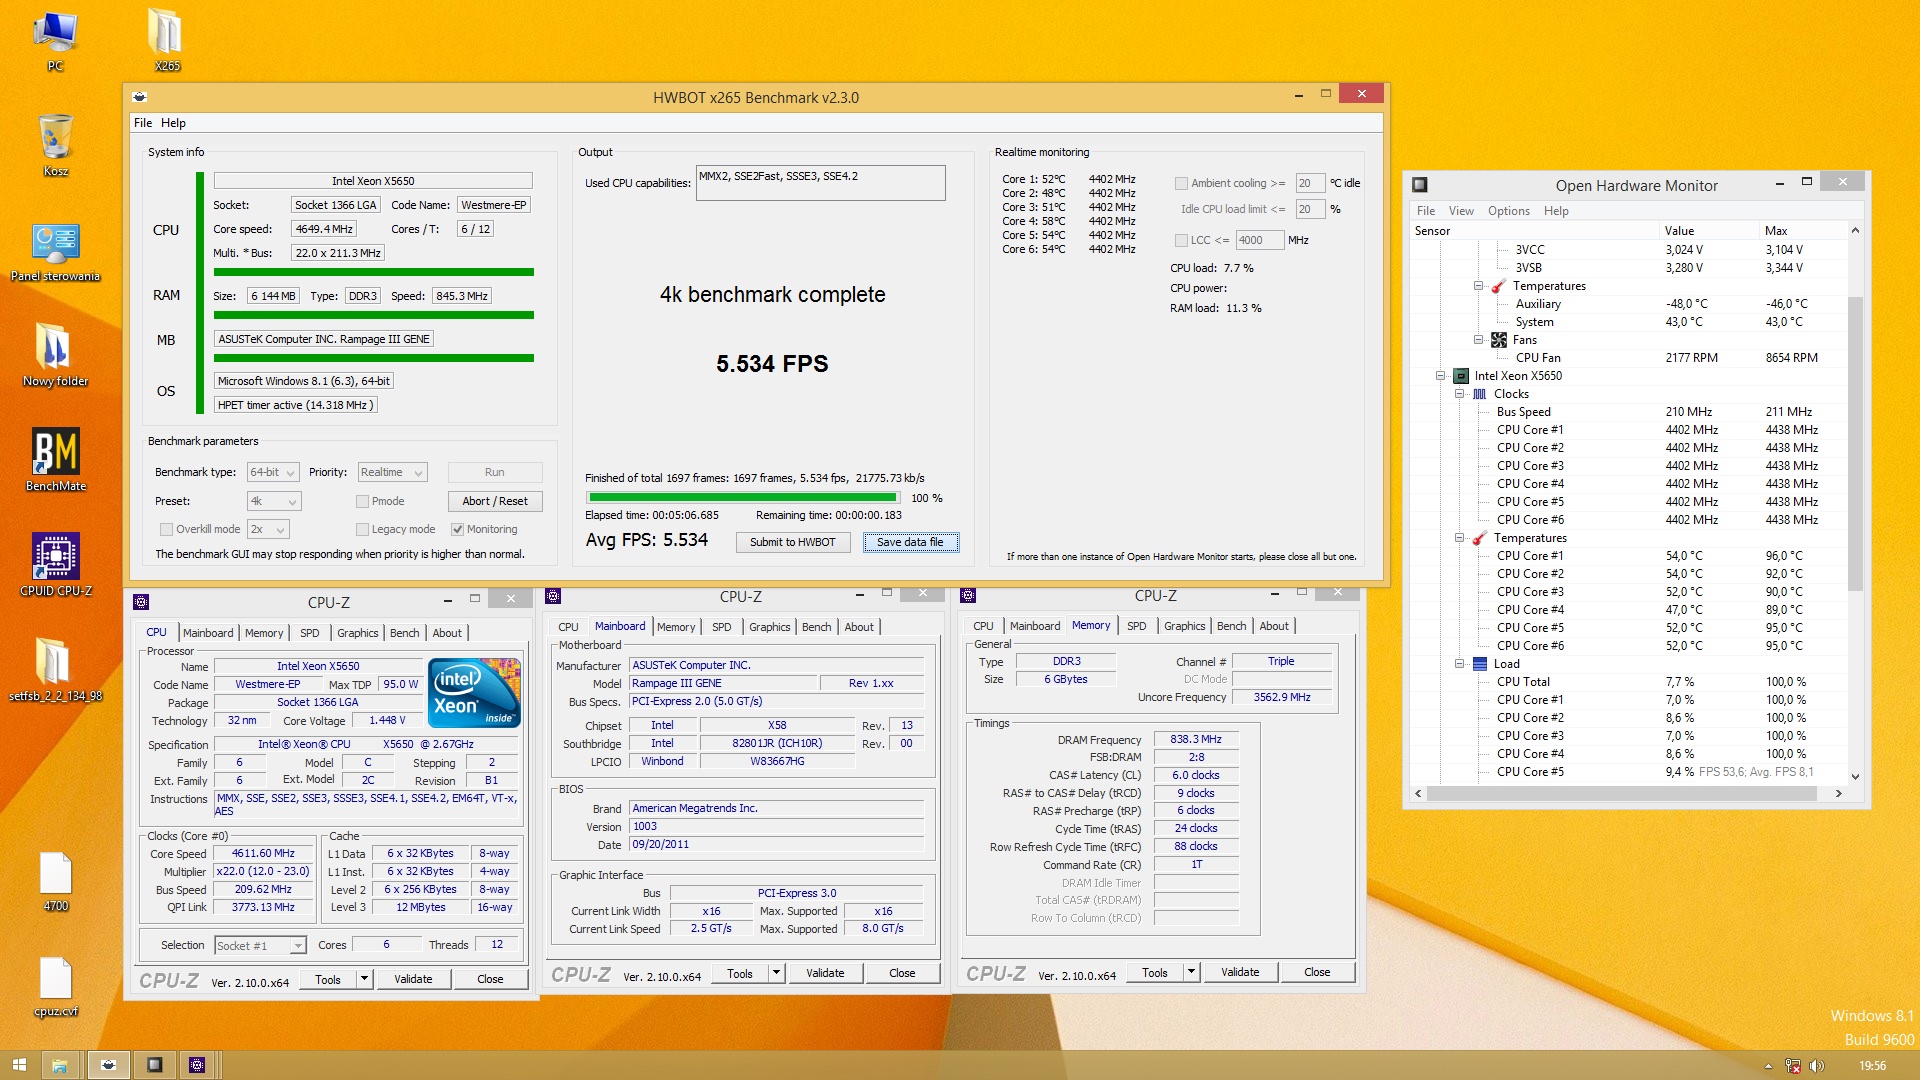Open Tools dropdown arrow in CPU-Z CPU window

point(364,979)
